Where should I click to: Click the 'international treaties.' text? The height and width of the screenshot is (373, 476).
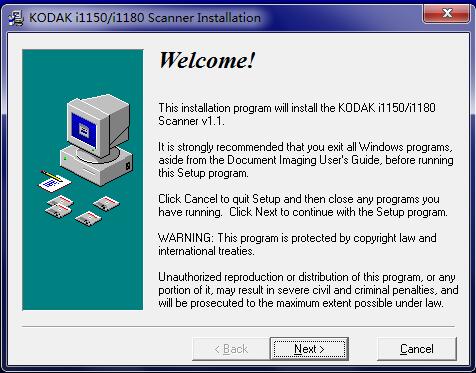[x=206, y=251]
